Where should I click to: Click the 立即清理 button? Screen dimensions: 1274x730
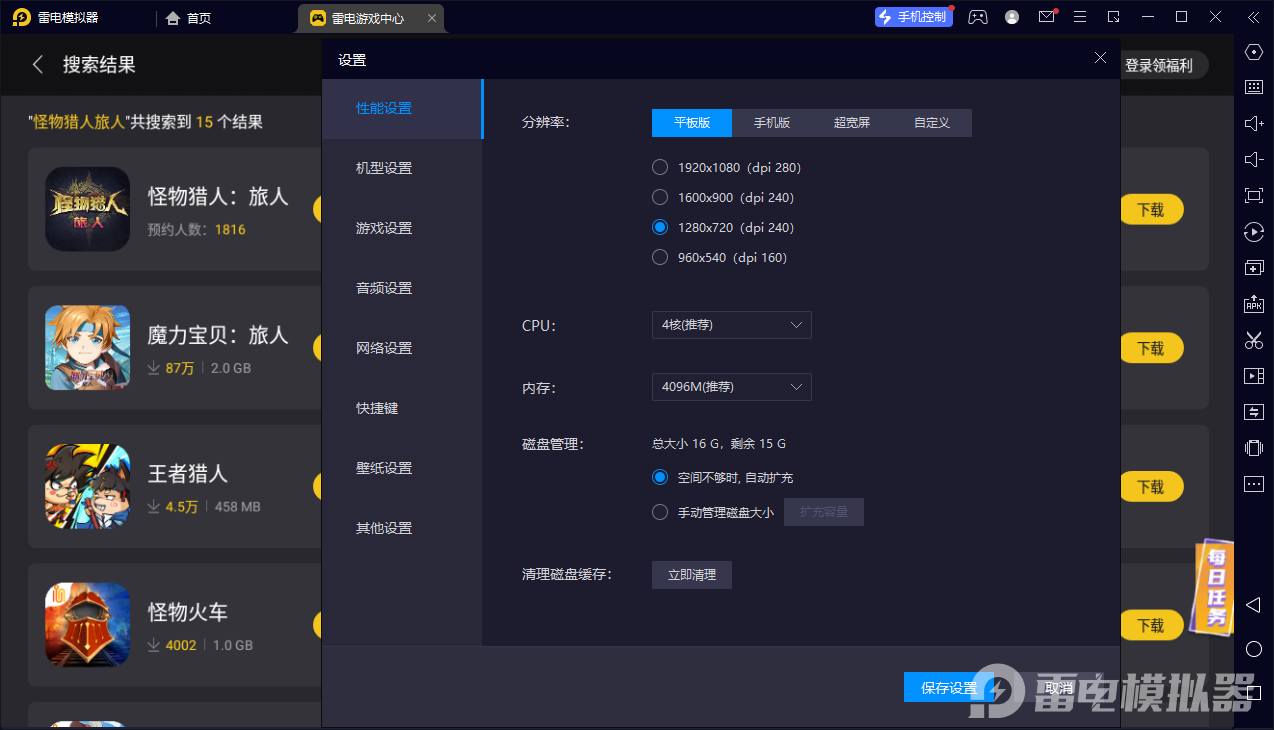point(691,575)
